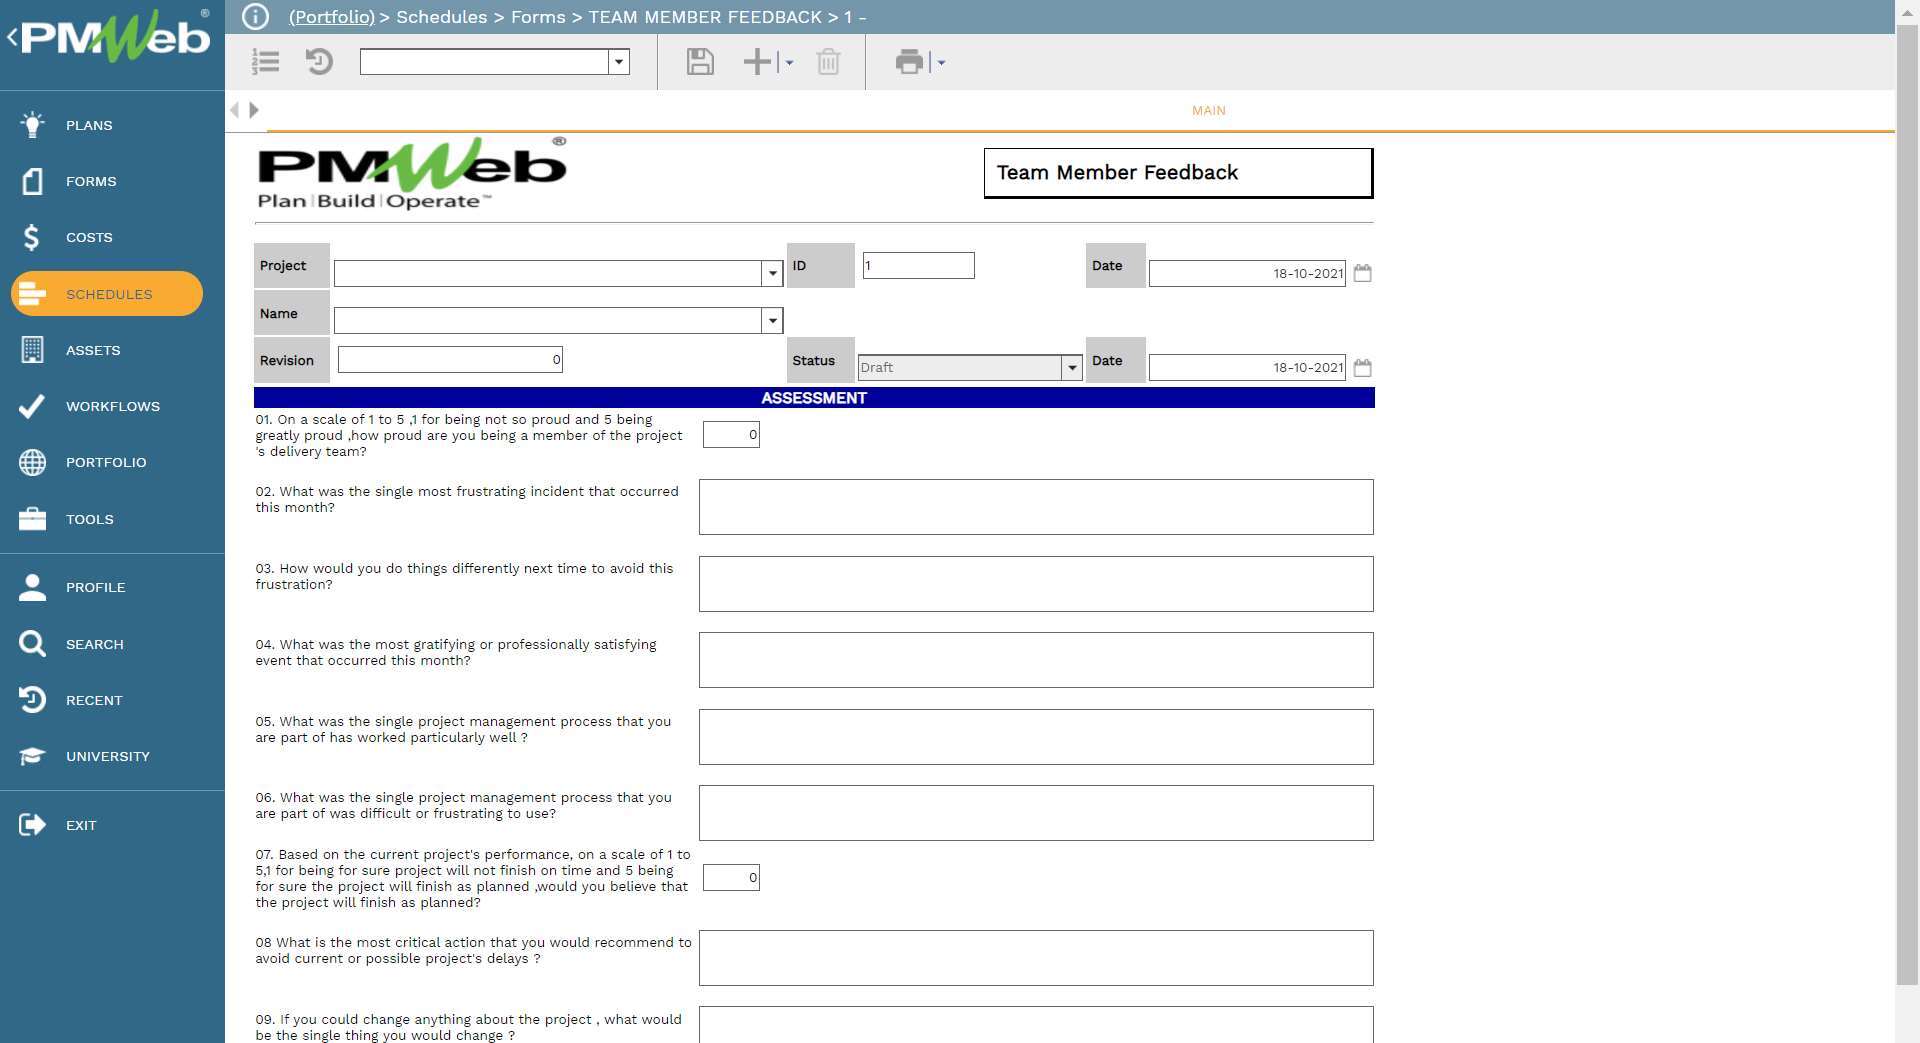Click the info icon in header
The image size is (1920, 1043).
(256, 17)
